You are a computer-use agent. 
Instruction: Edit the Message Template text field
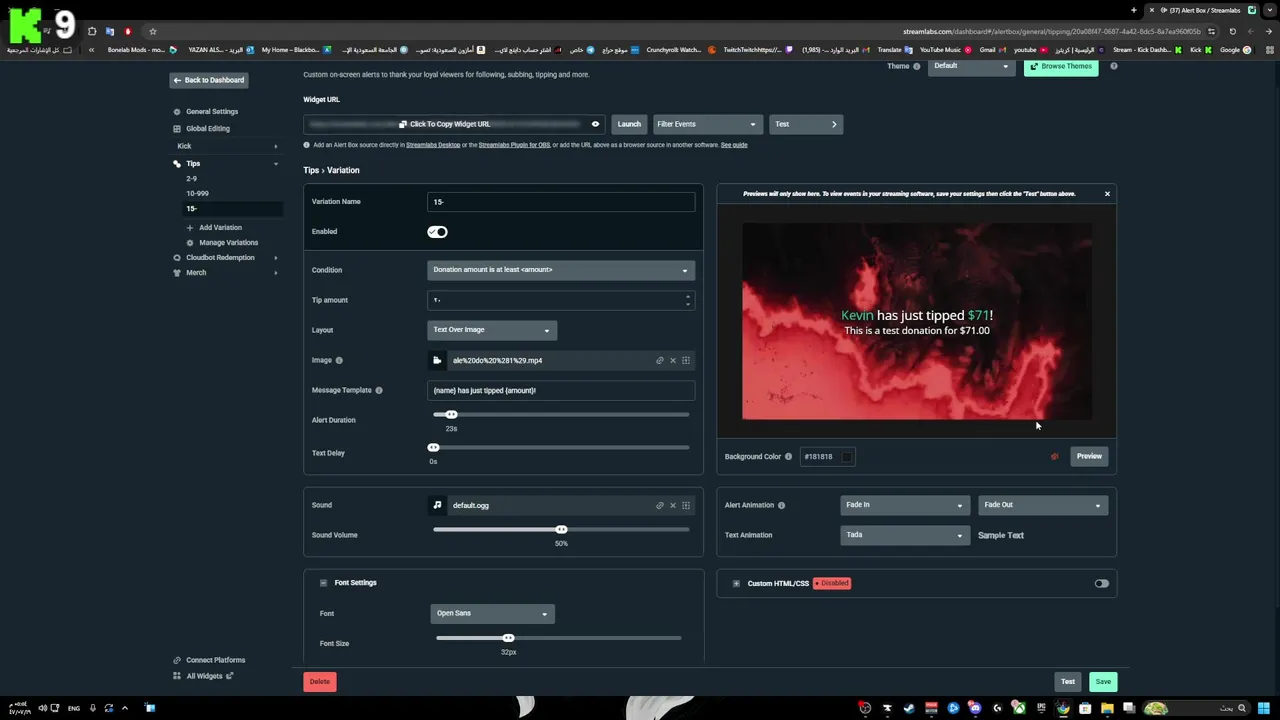coord(561,391)
